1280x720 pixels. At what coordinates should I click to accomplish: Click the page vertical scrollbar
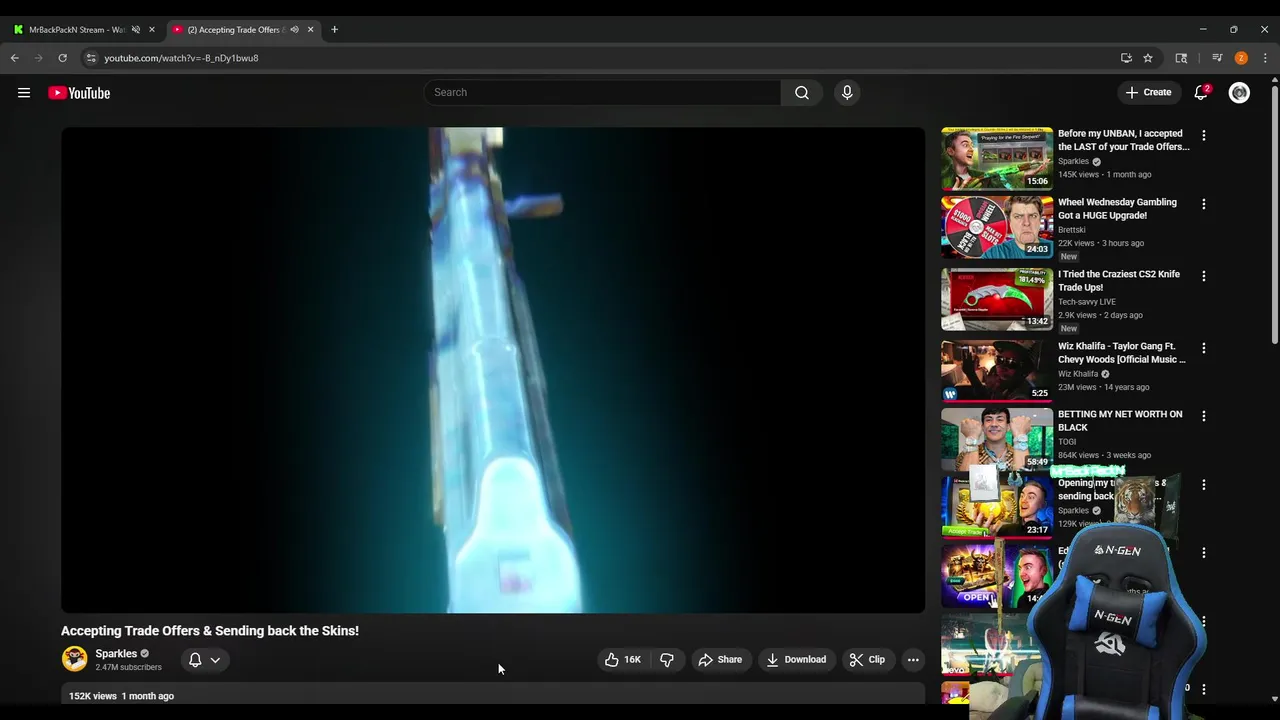tap(1274, 215)
